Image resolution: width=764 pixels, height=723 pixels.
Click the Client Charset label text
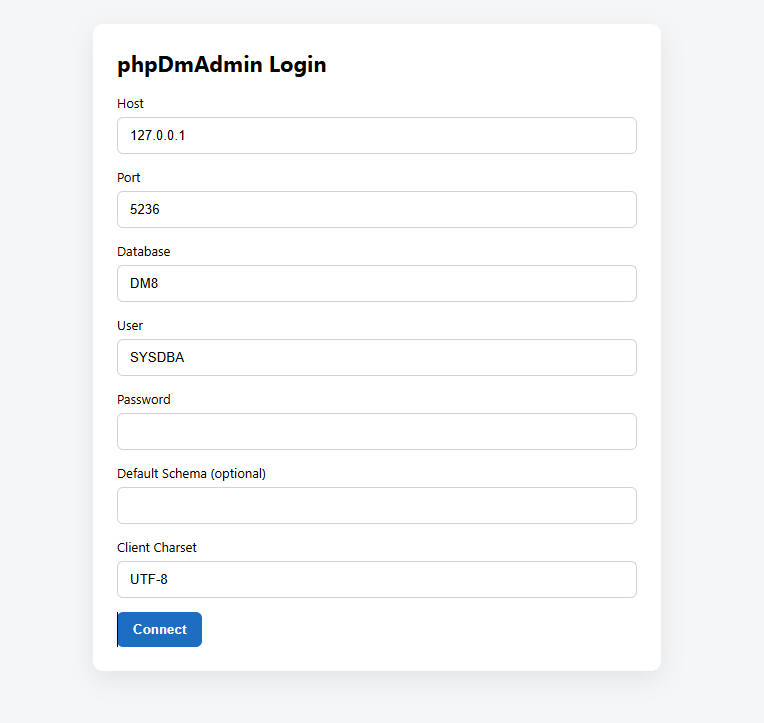point(157,548)
